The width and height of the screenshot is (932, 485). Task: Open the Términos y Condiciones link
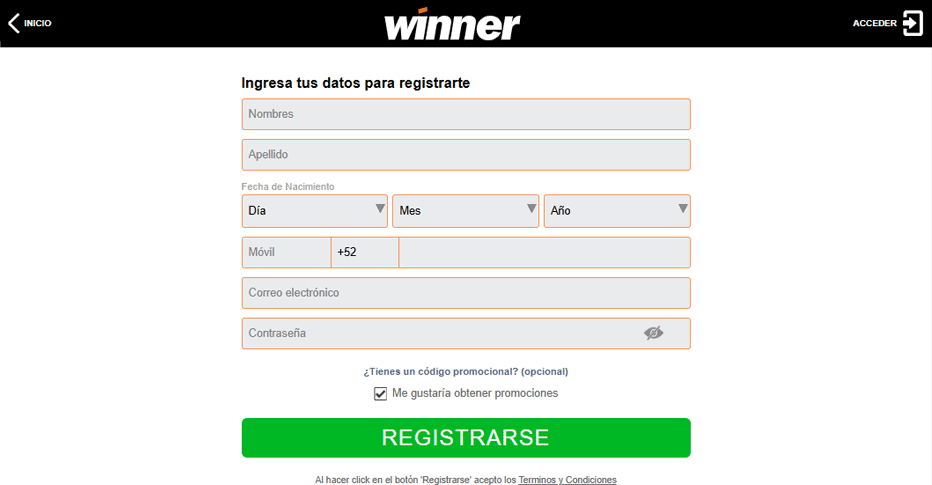pos(567,480)
